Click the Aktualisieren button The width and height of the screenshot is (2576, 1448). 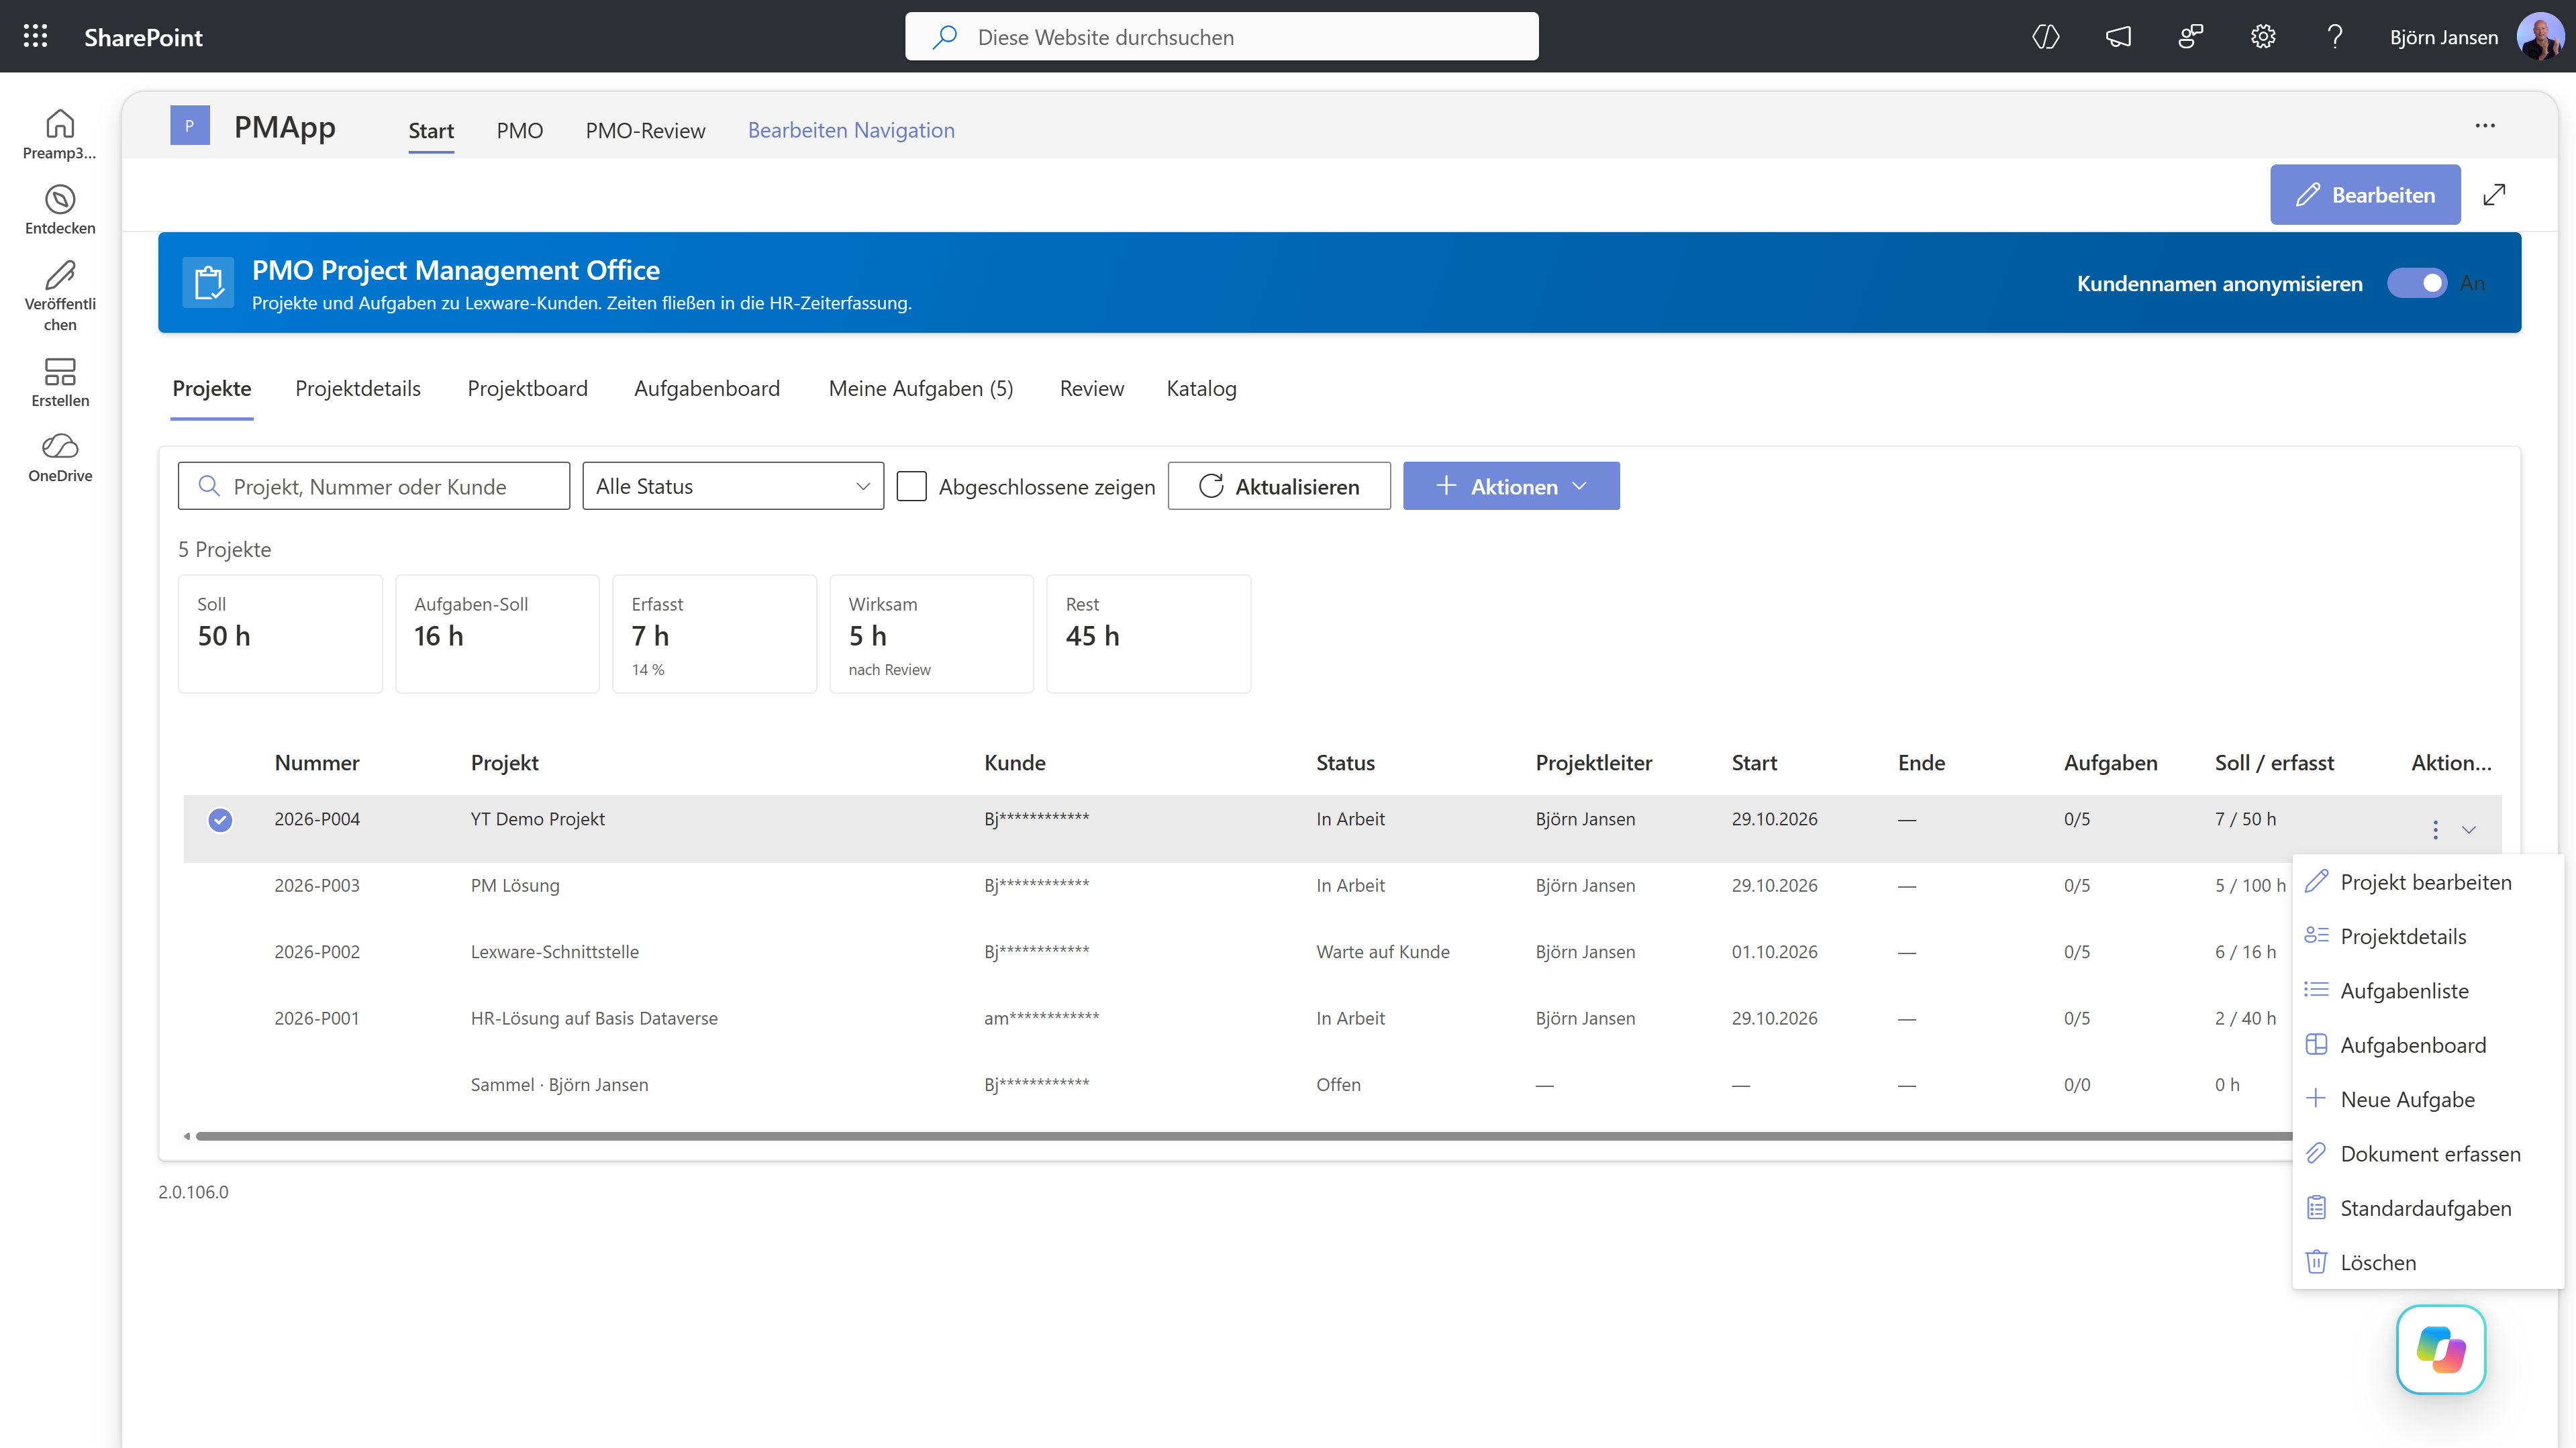coord(1279,486)
